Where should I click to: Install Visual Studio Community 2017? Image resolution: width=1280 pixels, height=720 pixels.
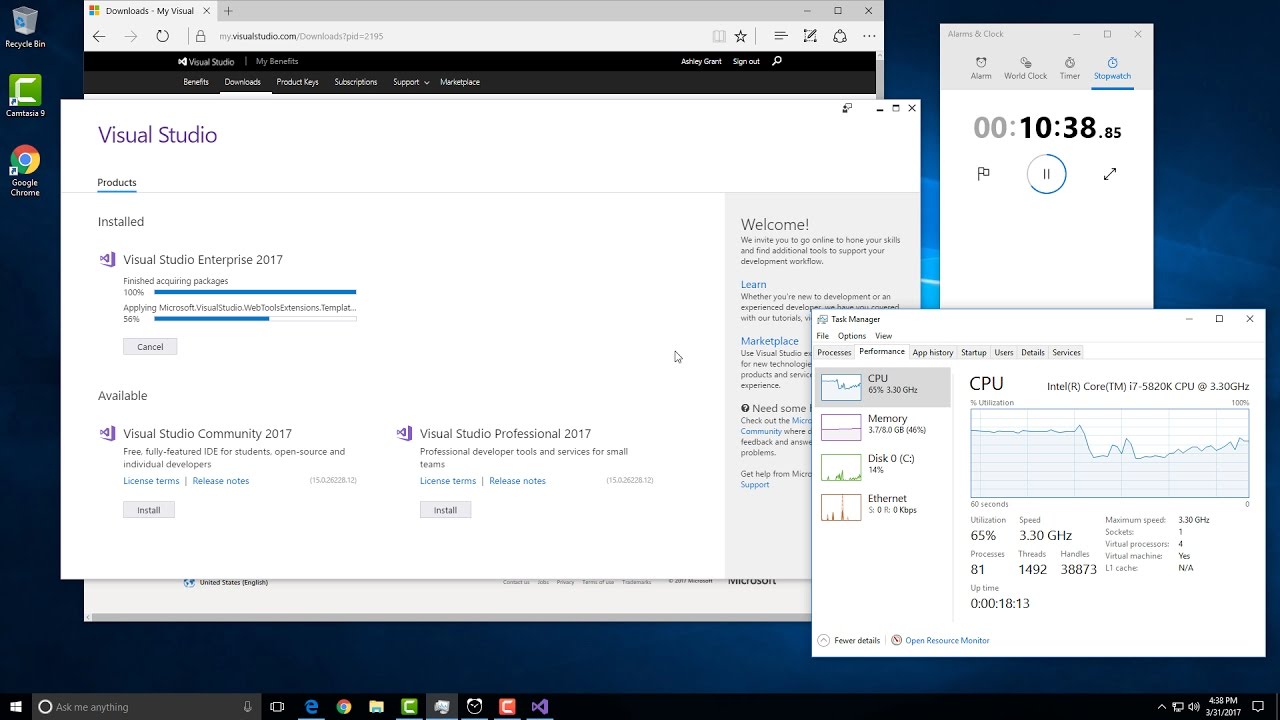(x=149, y=510)
